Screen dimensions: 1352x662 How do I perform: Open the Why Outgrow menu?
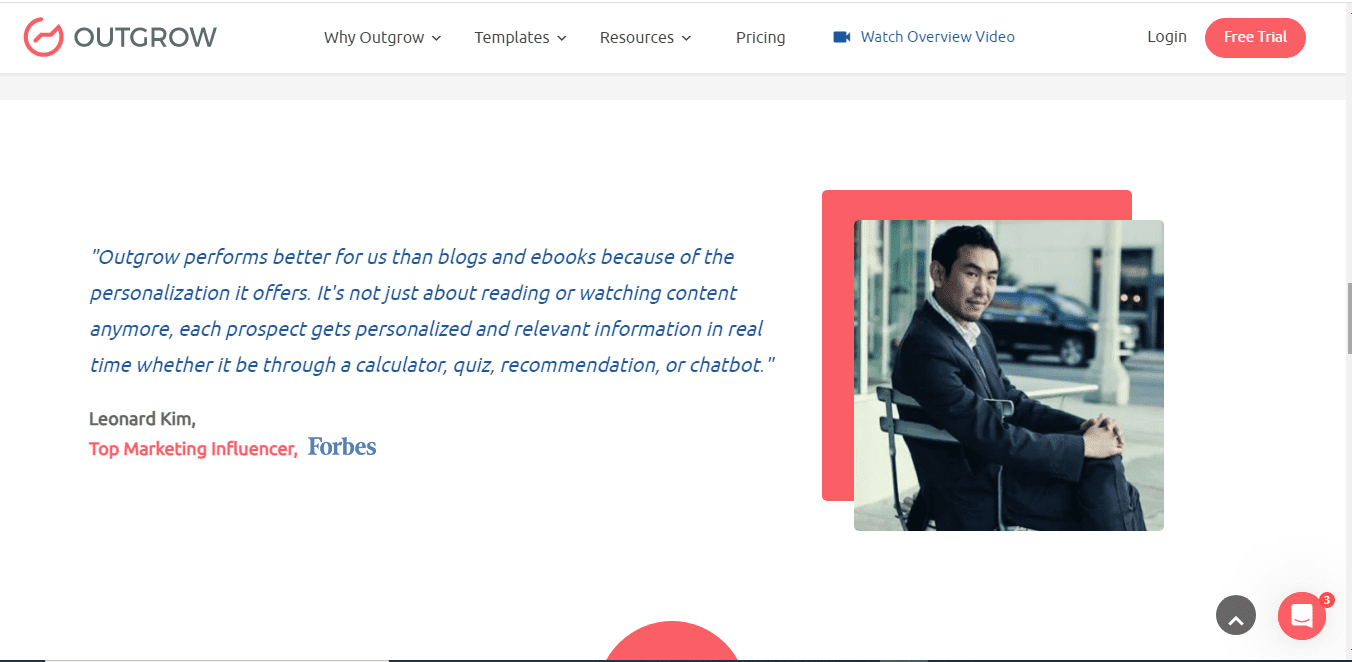tap(374, 38)
